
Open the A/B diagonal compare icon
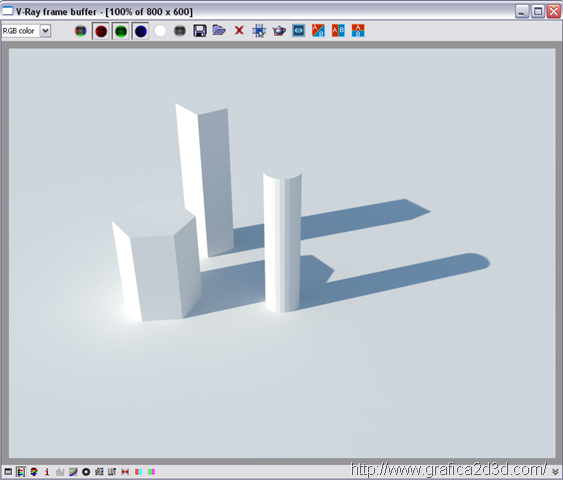[318, 31]
